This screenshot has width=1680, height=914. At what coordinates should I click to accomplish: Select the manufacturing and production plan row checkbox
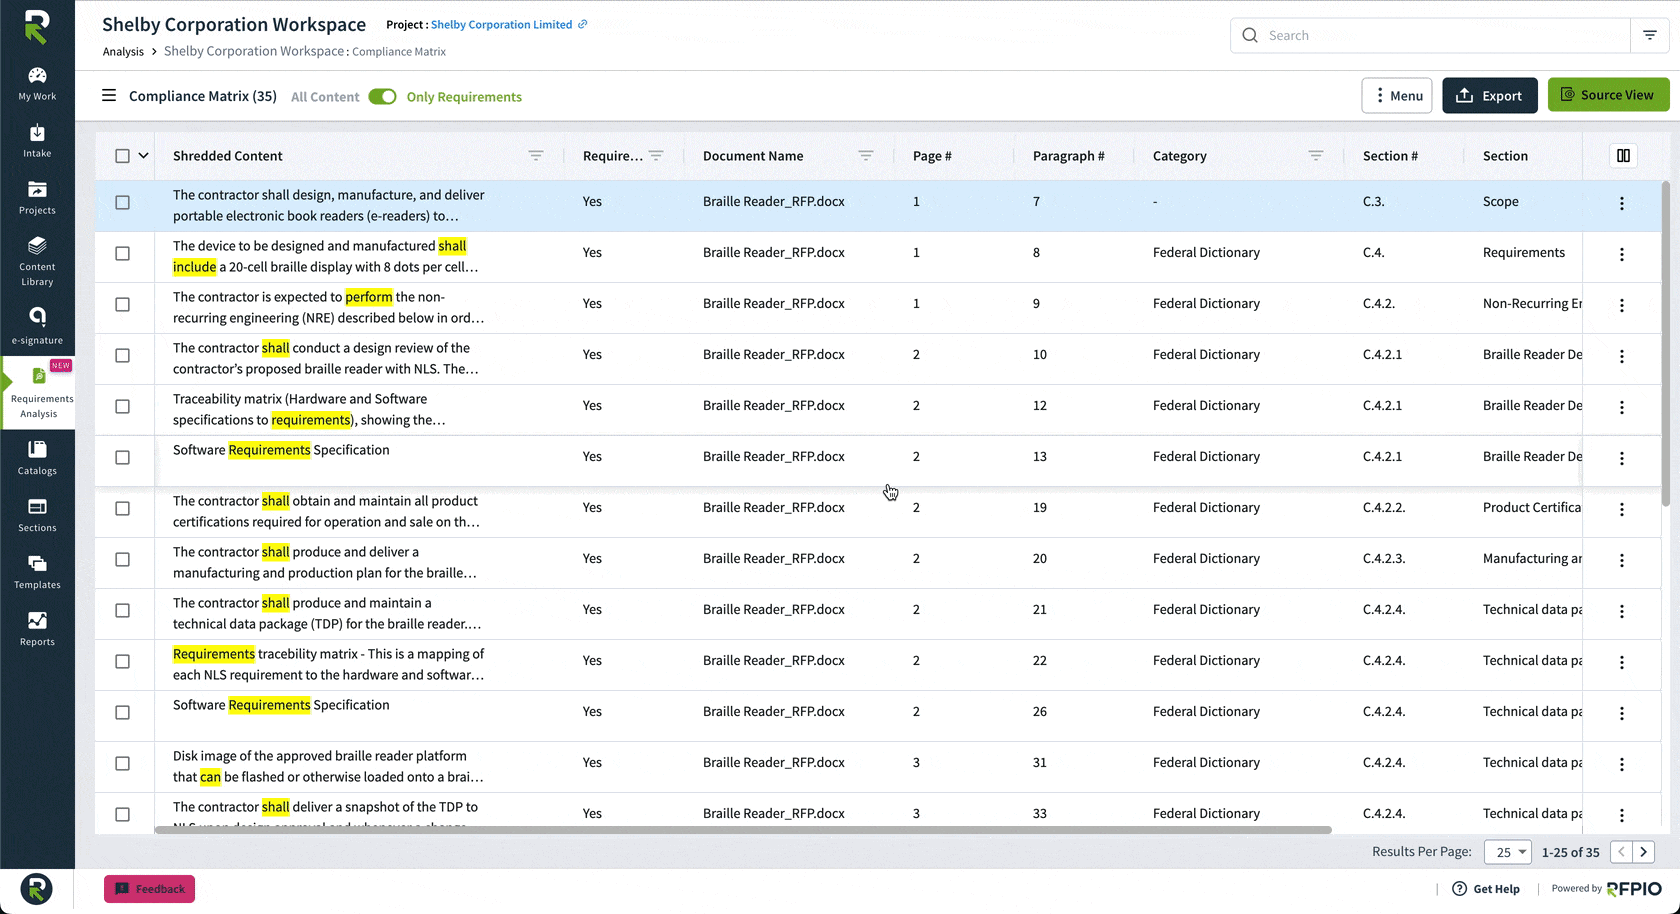(122, 559)
